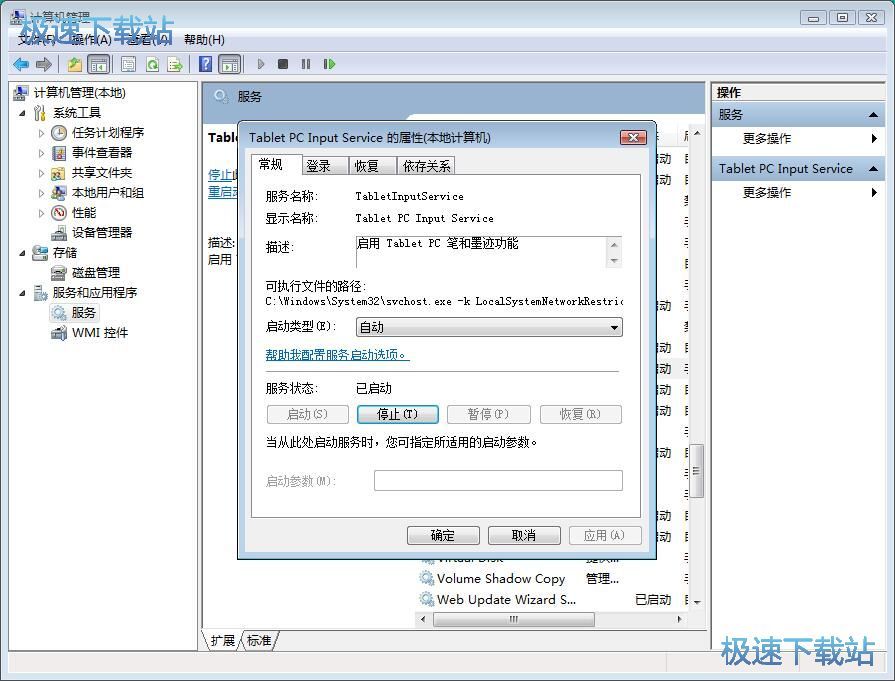Screen dimensions: 895x681
Task: Click the services list scroll right arrow
Action: pos(679,619)
